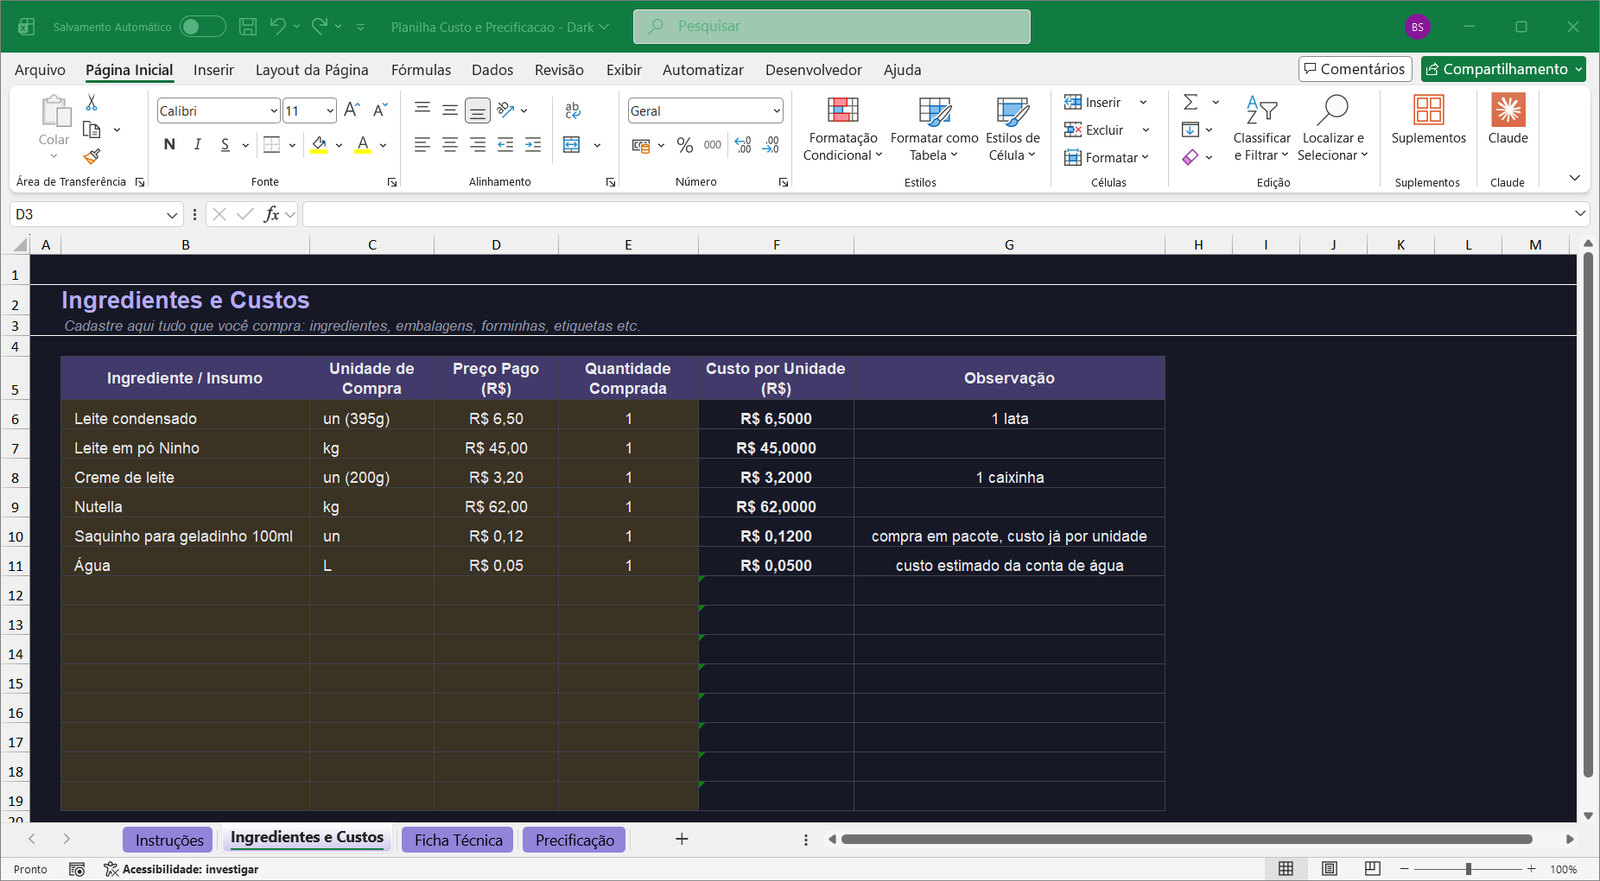Open the Formatar como Tabela gallery
The width and height of the screenshot is (1600, 881).
(x=934, y=128)
